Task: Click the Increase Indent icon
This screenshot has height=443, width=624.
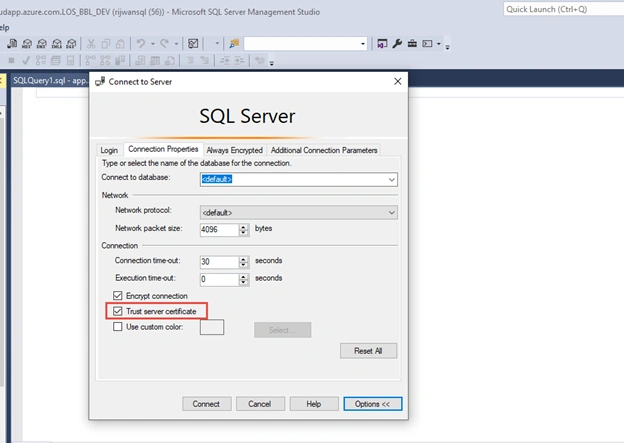Action: [239, 60]
